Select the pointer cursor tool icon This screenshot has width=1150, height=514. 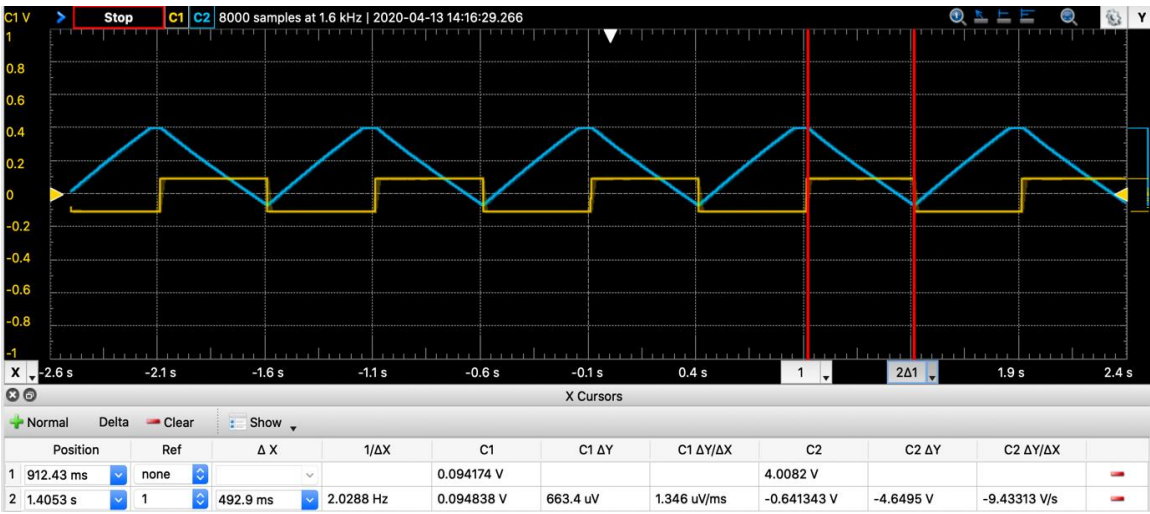click(x=981, y=17)
